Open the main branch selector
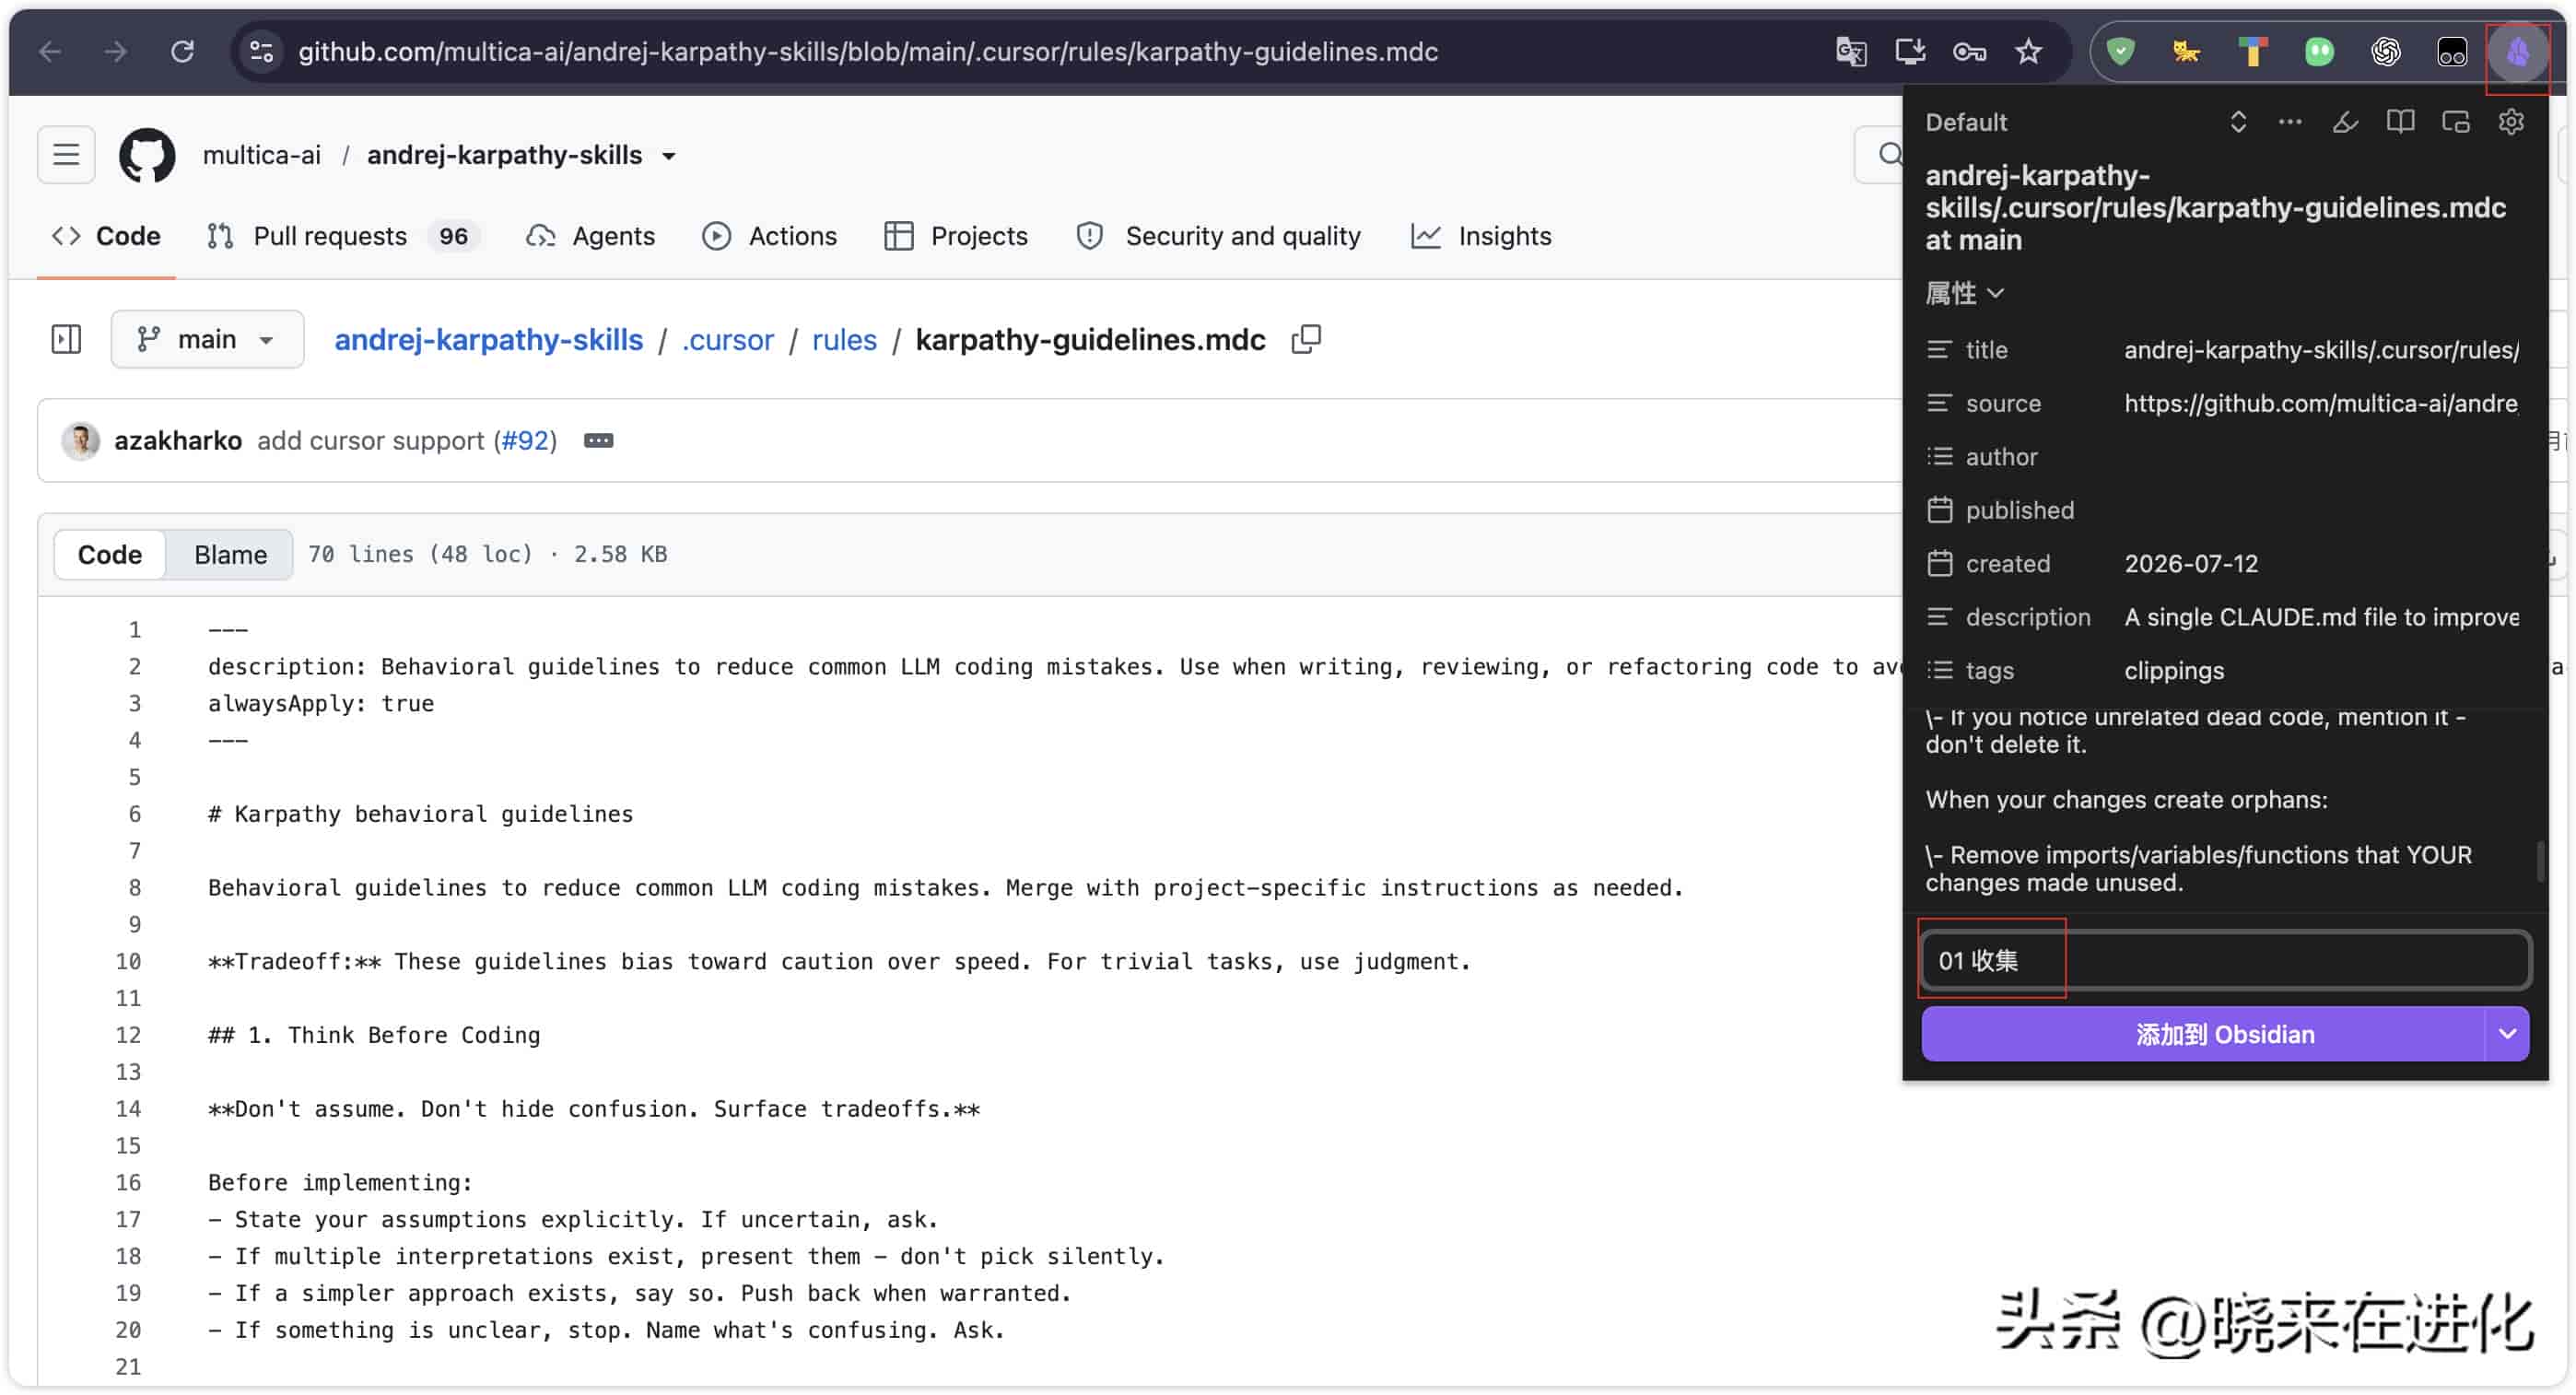Viewport: 2576px width, 1395px height. coord(207,340)
